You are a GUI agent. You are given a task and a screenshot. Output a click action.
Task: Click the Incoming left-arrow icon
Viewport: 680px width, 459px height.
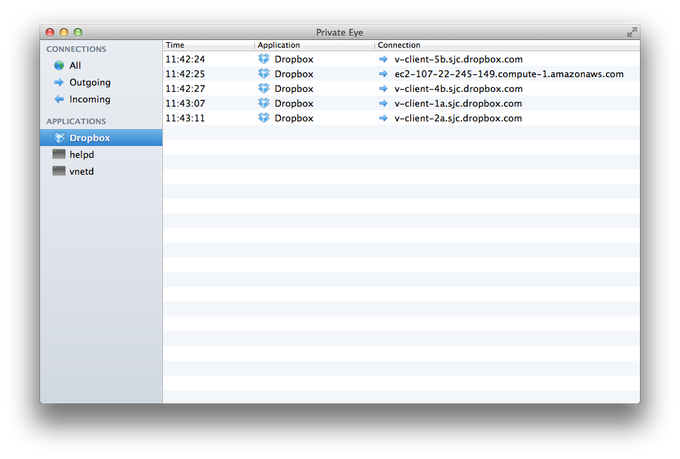click(59, 99)
